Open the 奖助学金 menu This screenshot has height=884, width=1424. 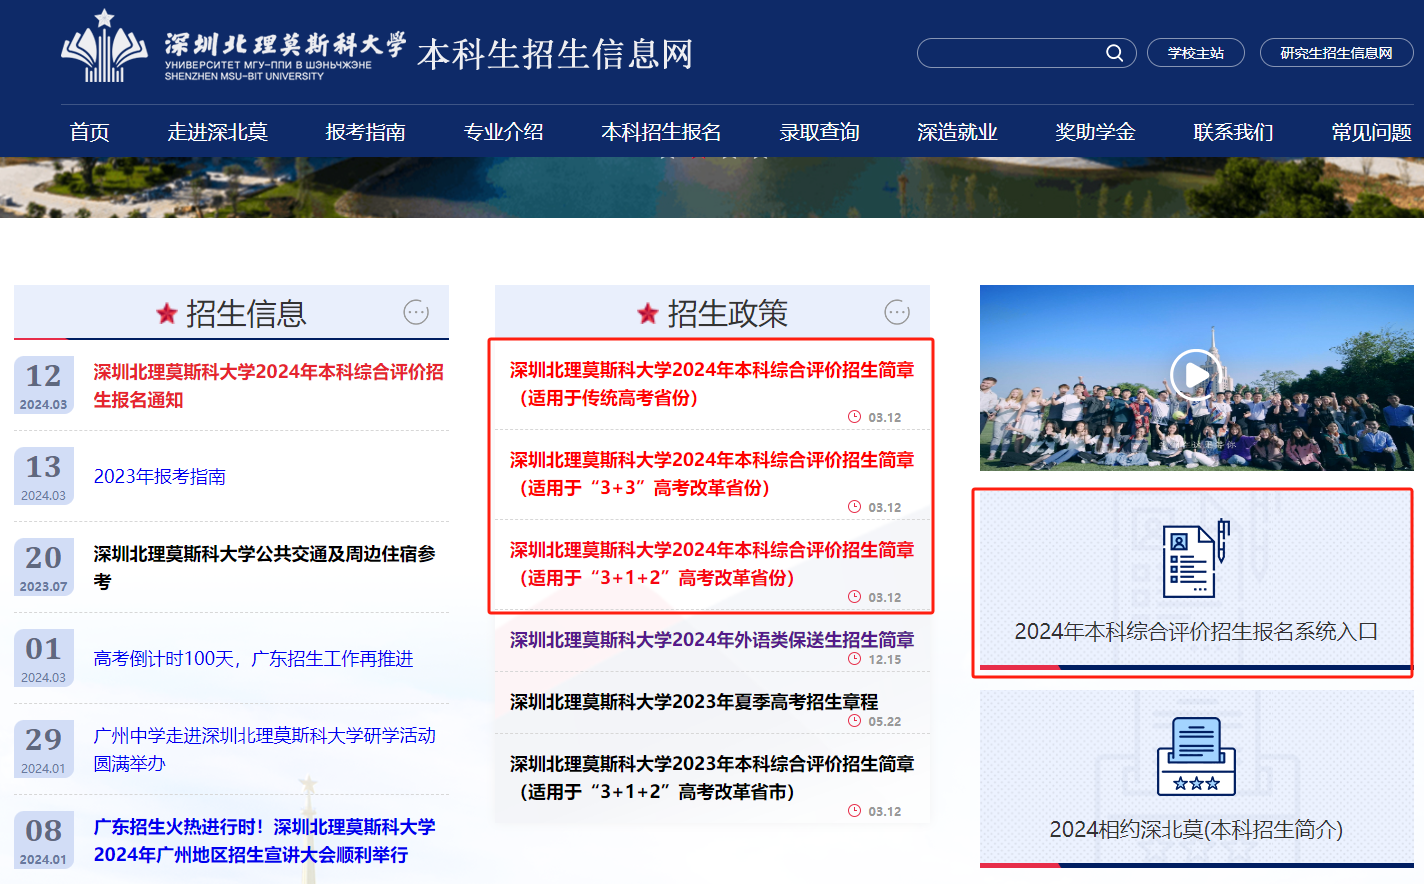pyautogui.click(x=1095, y=132)
